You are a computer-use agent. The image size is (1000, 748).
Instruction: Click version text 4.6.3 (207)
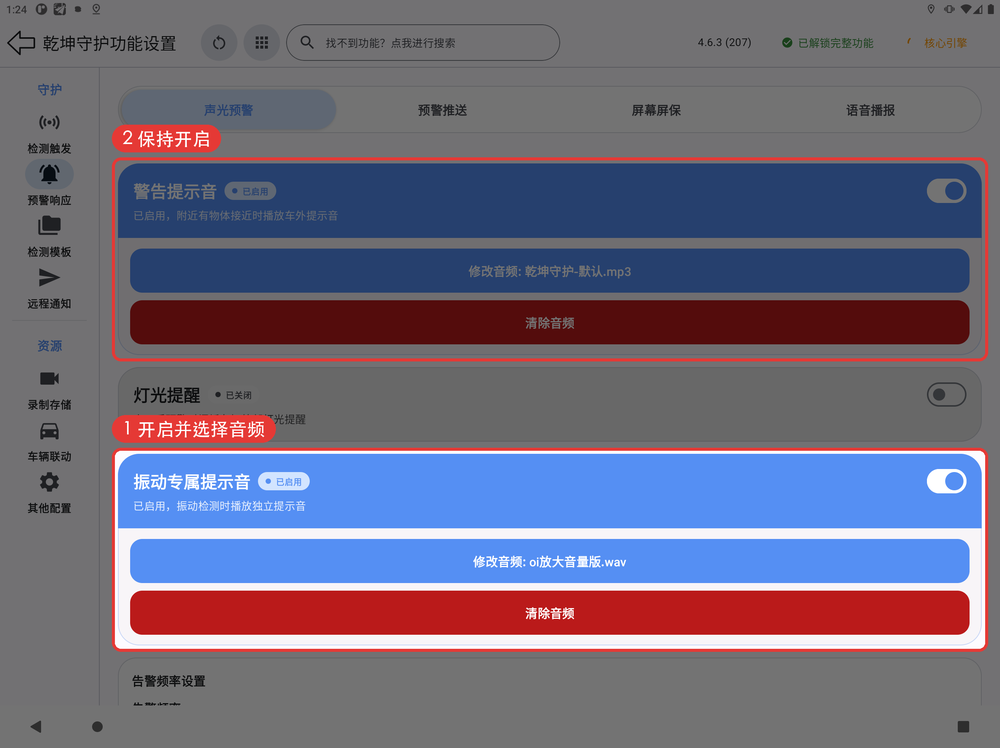724,42
